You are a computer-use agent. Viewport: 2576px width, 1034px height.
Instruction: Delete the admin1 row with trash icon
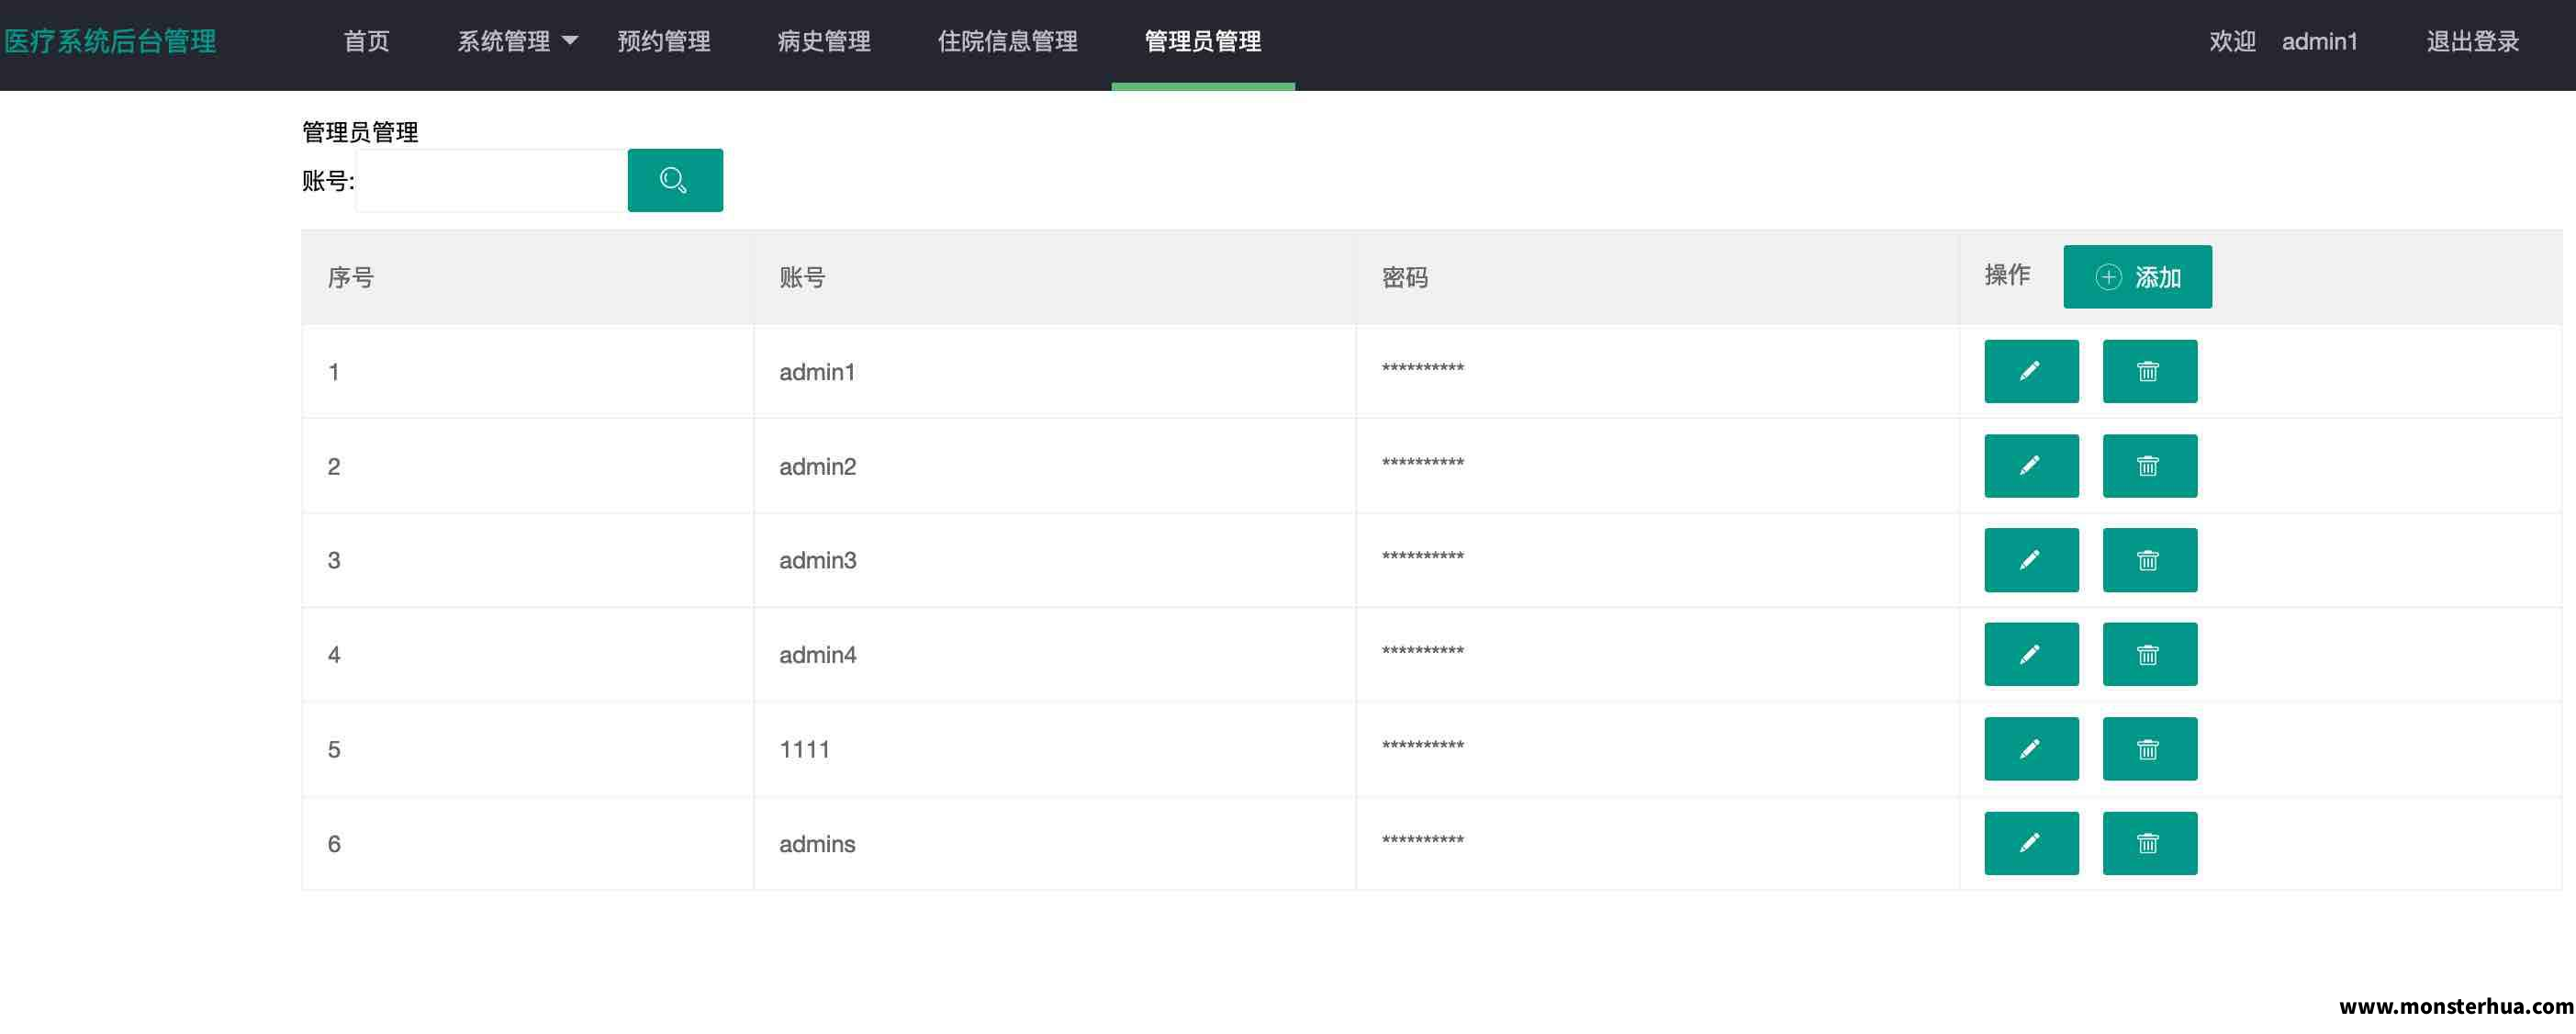pyautogui.click(x=2149, y=371)
